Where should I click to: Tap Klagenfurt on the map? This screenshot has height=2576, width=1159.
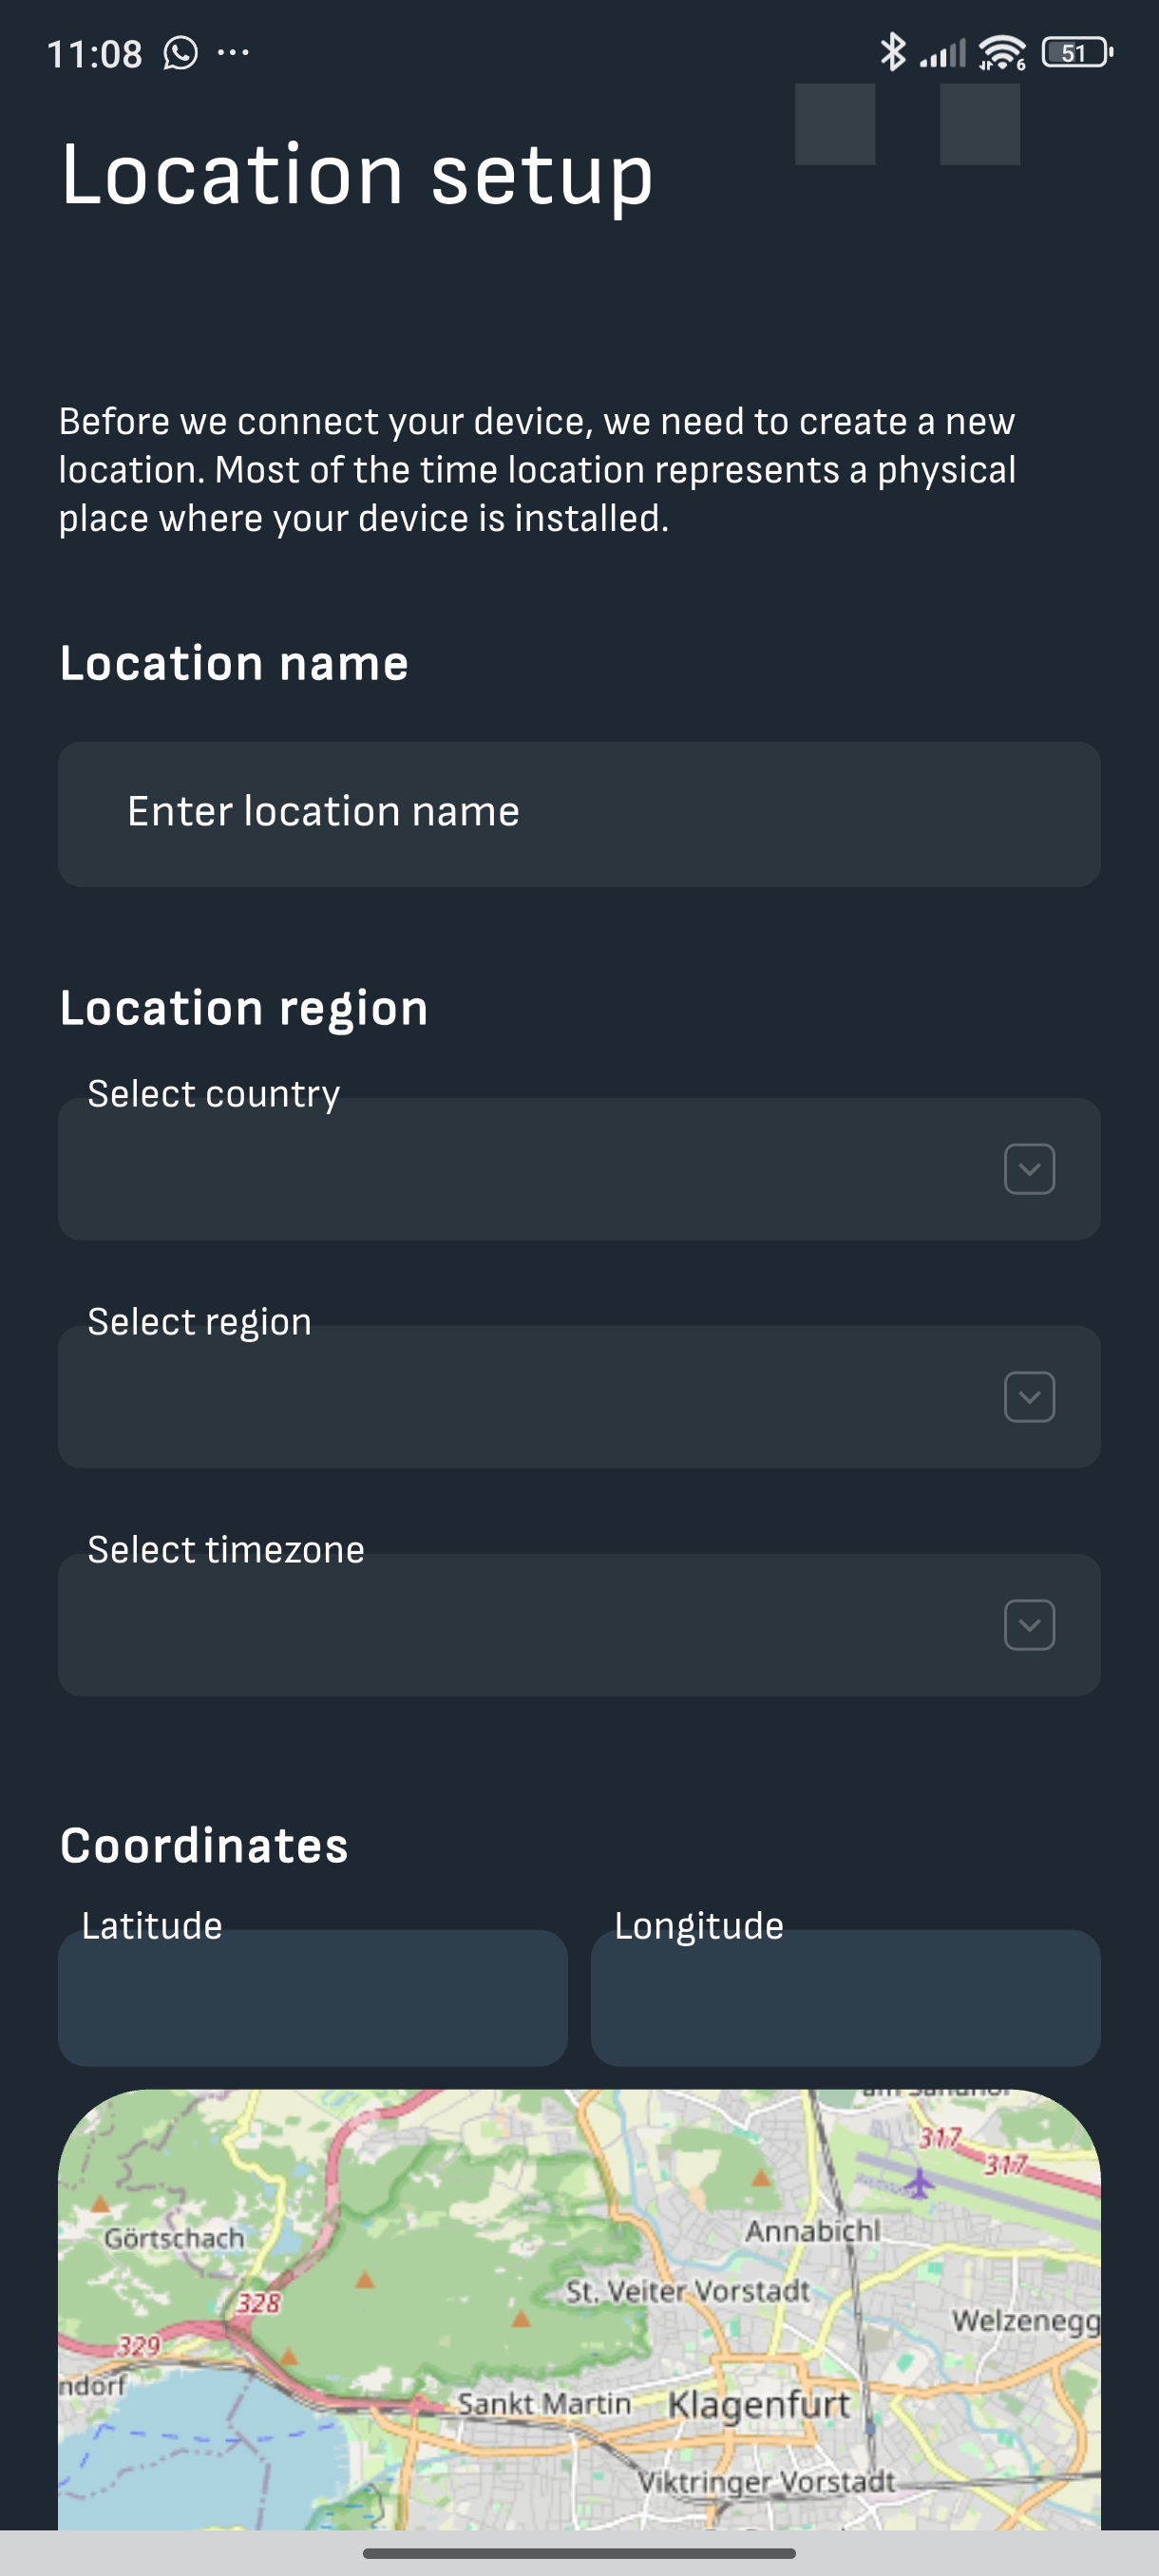759,2404
